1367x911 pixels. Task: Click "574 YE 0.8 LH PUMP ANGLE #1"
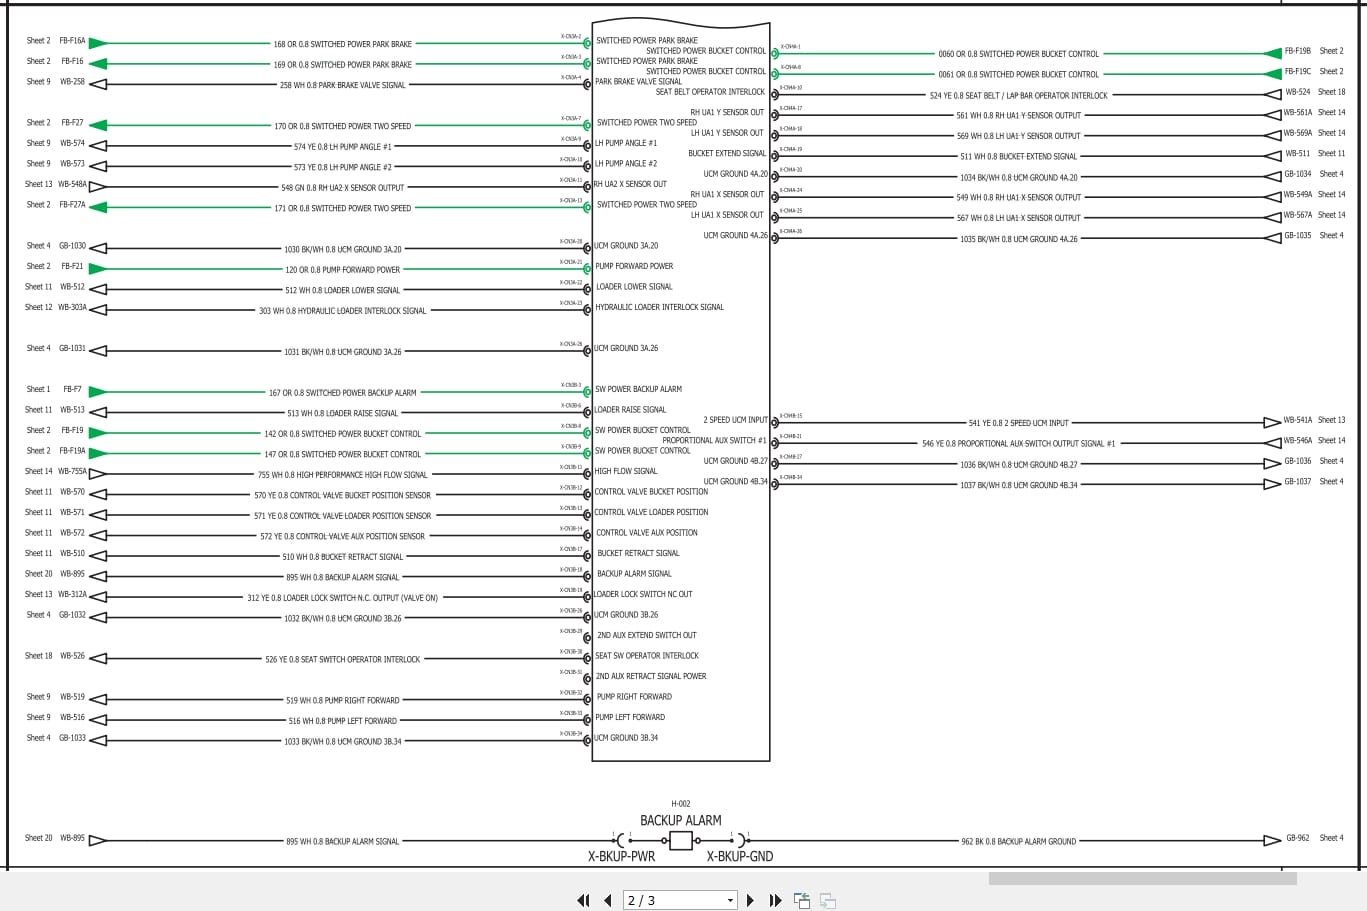pos(343,147)
